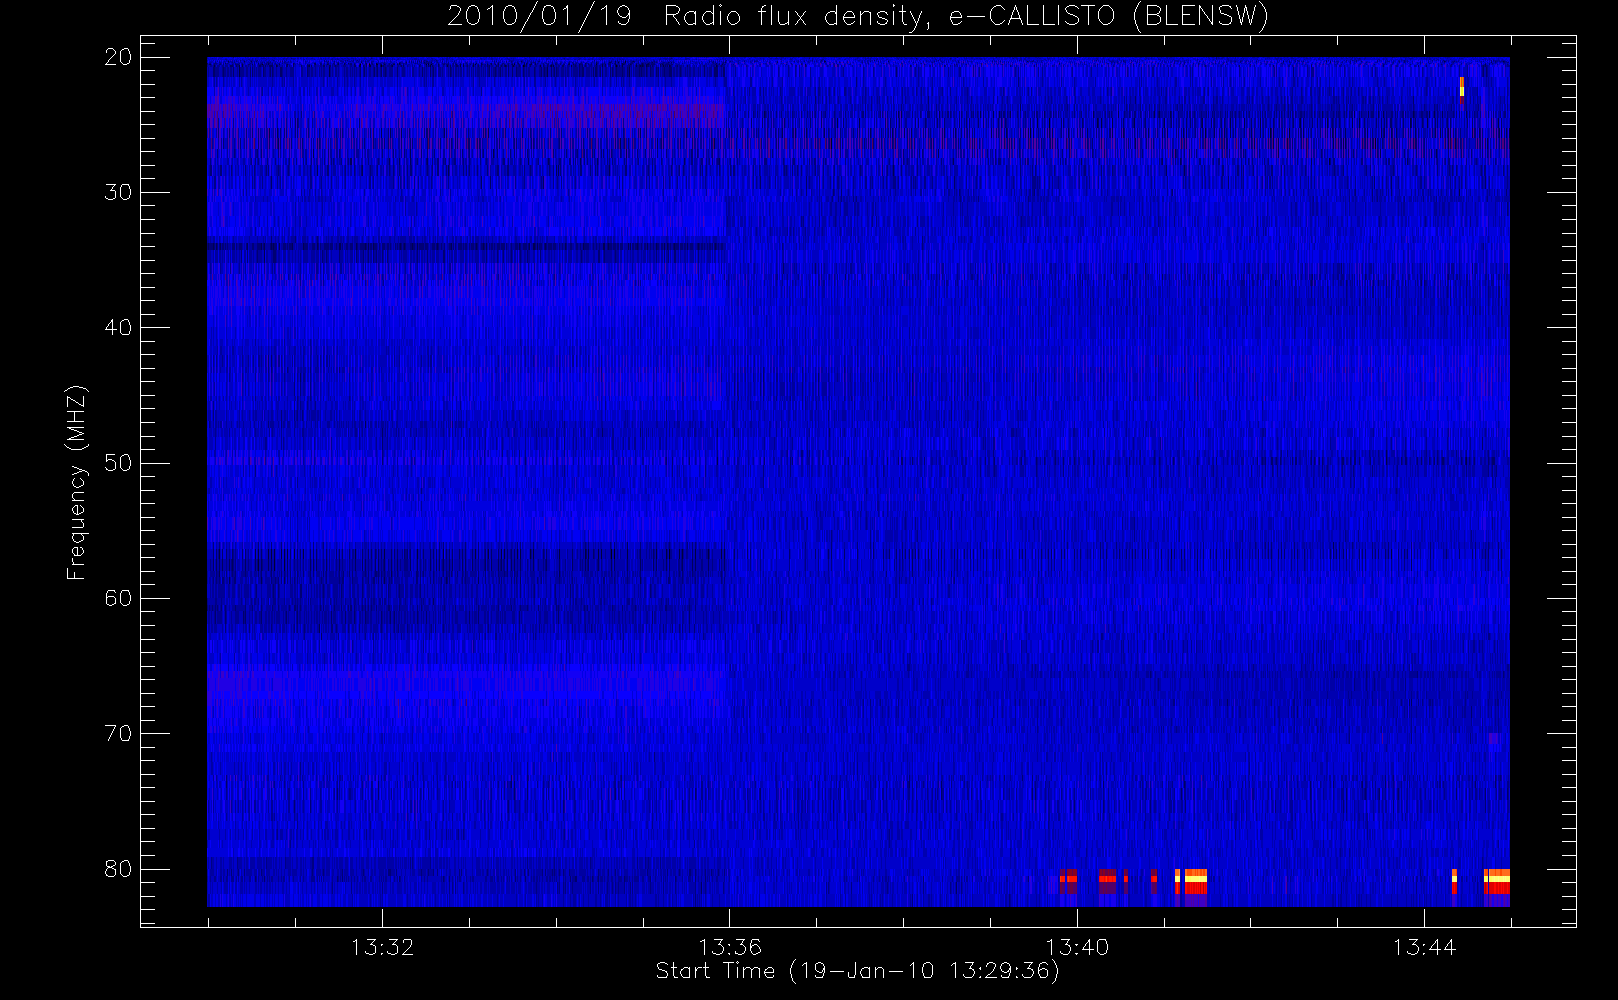Click the 13:40 time tick label
The width and height of the screenshot is (1618, 1000).
(x=1077, y=947)
